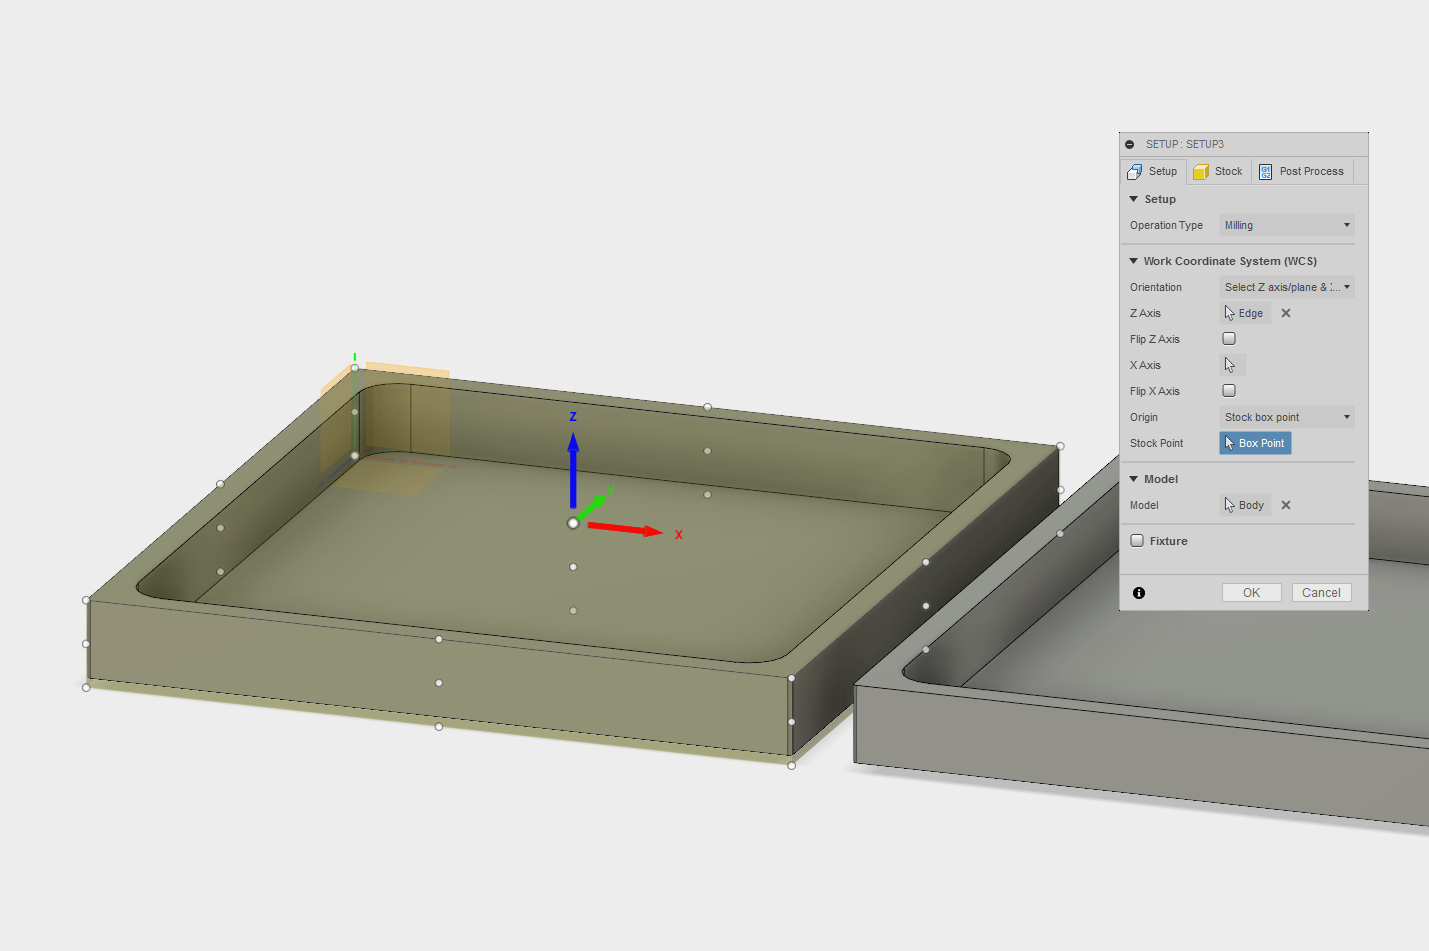Click the Model Body selection button

[1245, 505]
